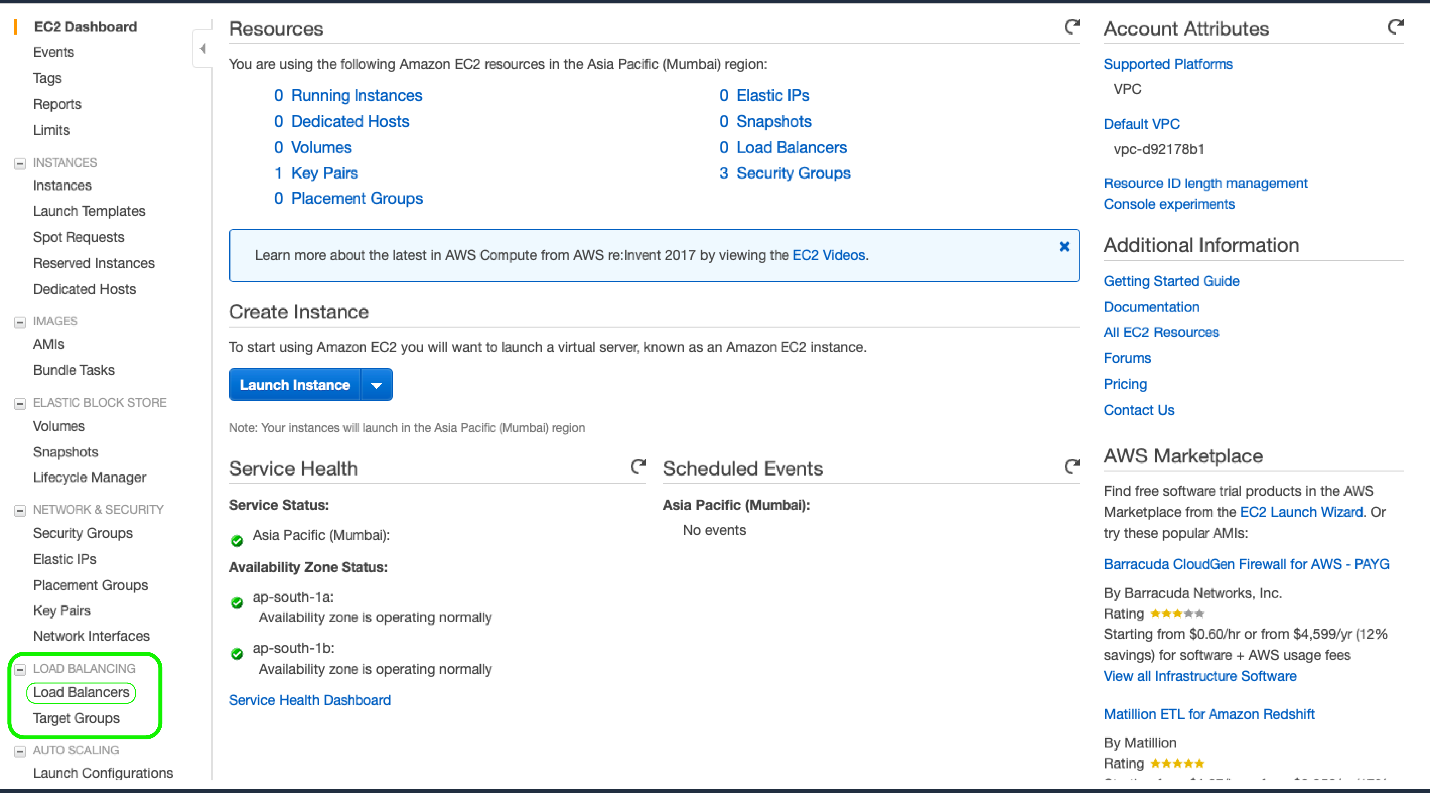Click the Running Instances resource link
Viewport: 1430px width, 793px height.
(357, 95)
